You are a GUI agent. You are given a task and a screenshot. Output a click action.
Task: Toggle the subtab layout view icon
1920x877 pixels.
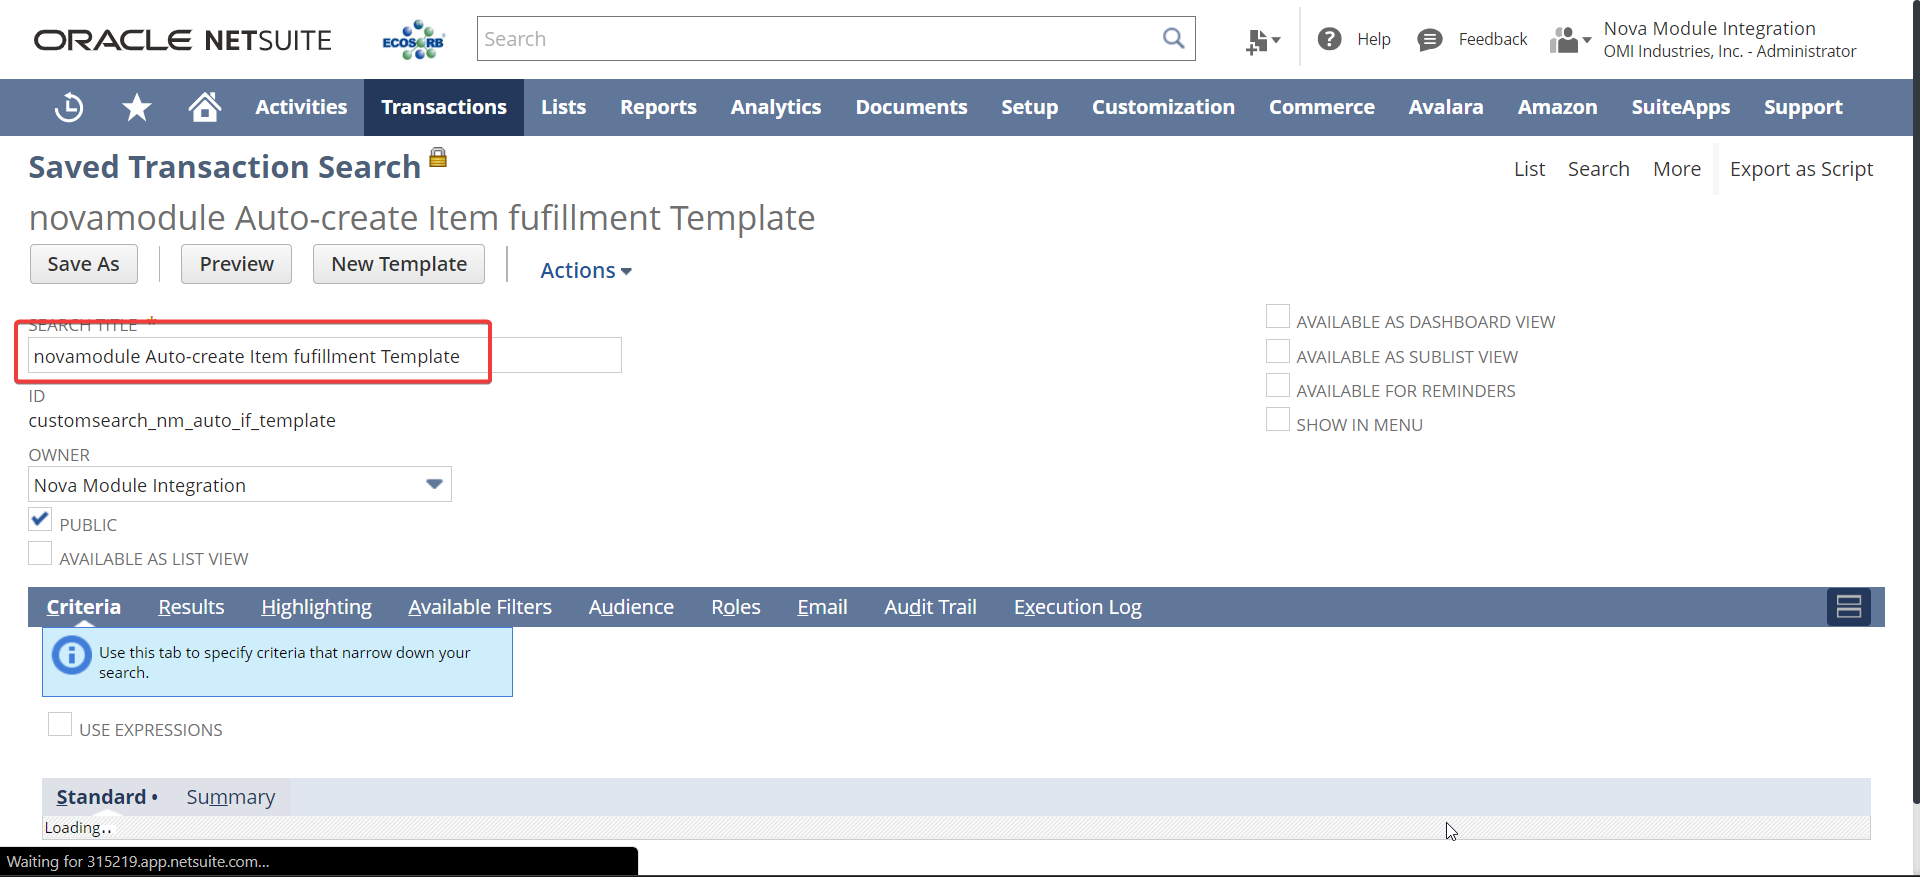pyautogui.click(x=1848, y=606)
